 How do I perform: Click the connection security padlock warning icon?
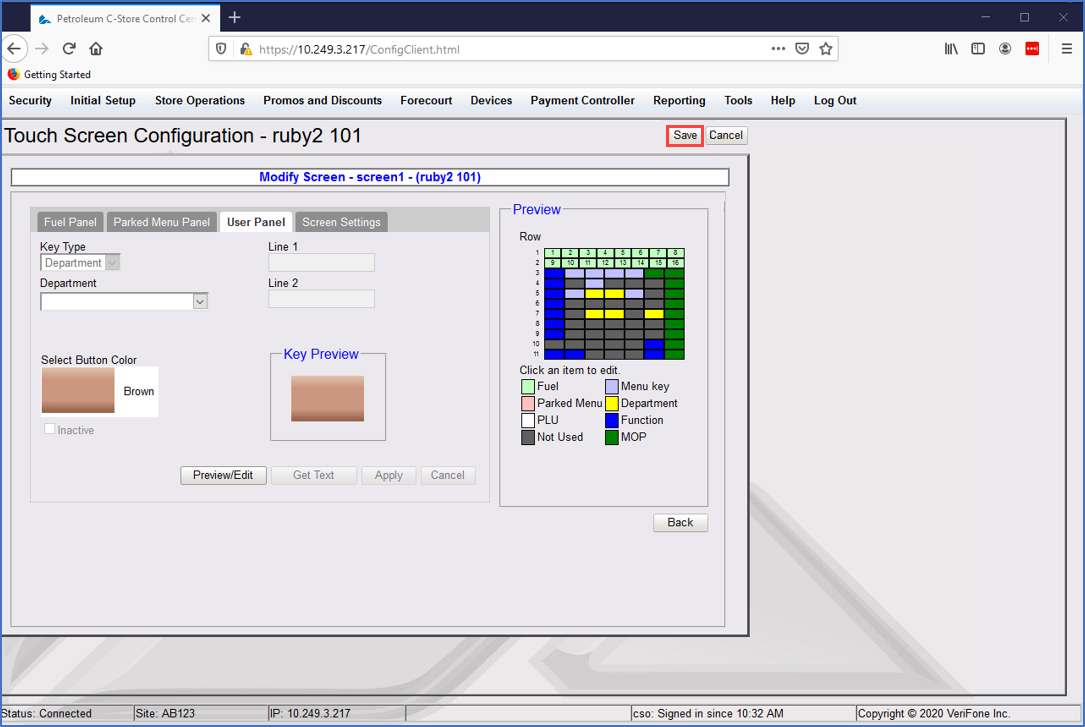[x=246, y=49]
